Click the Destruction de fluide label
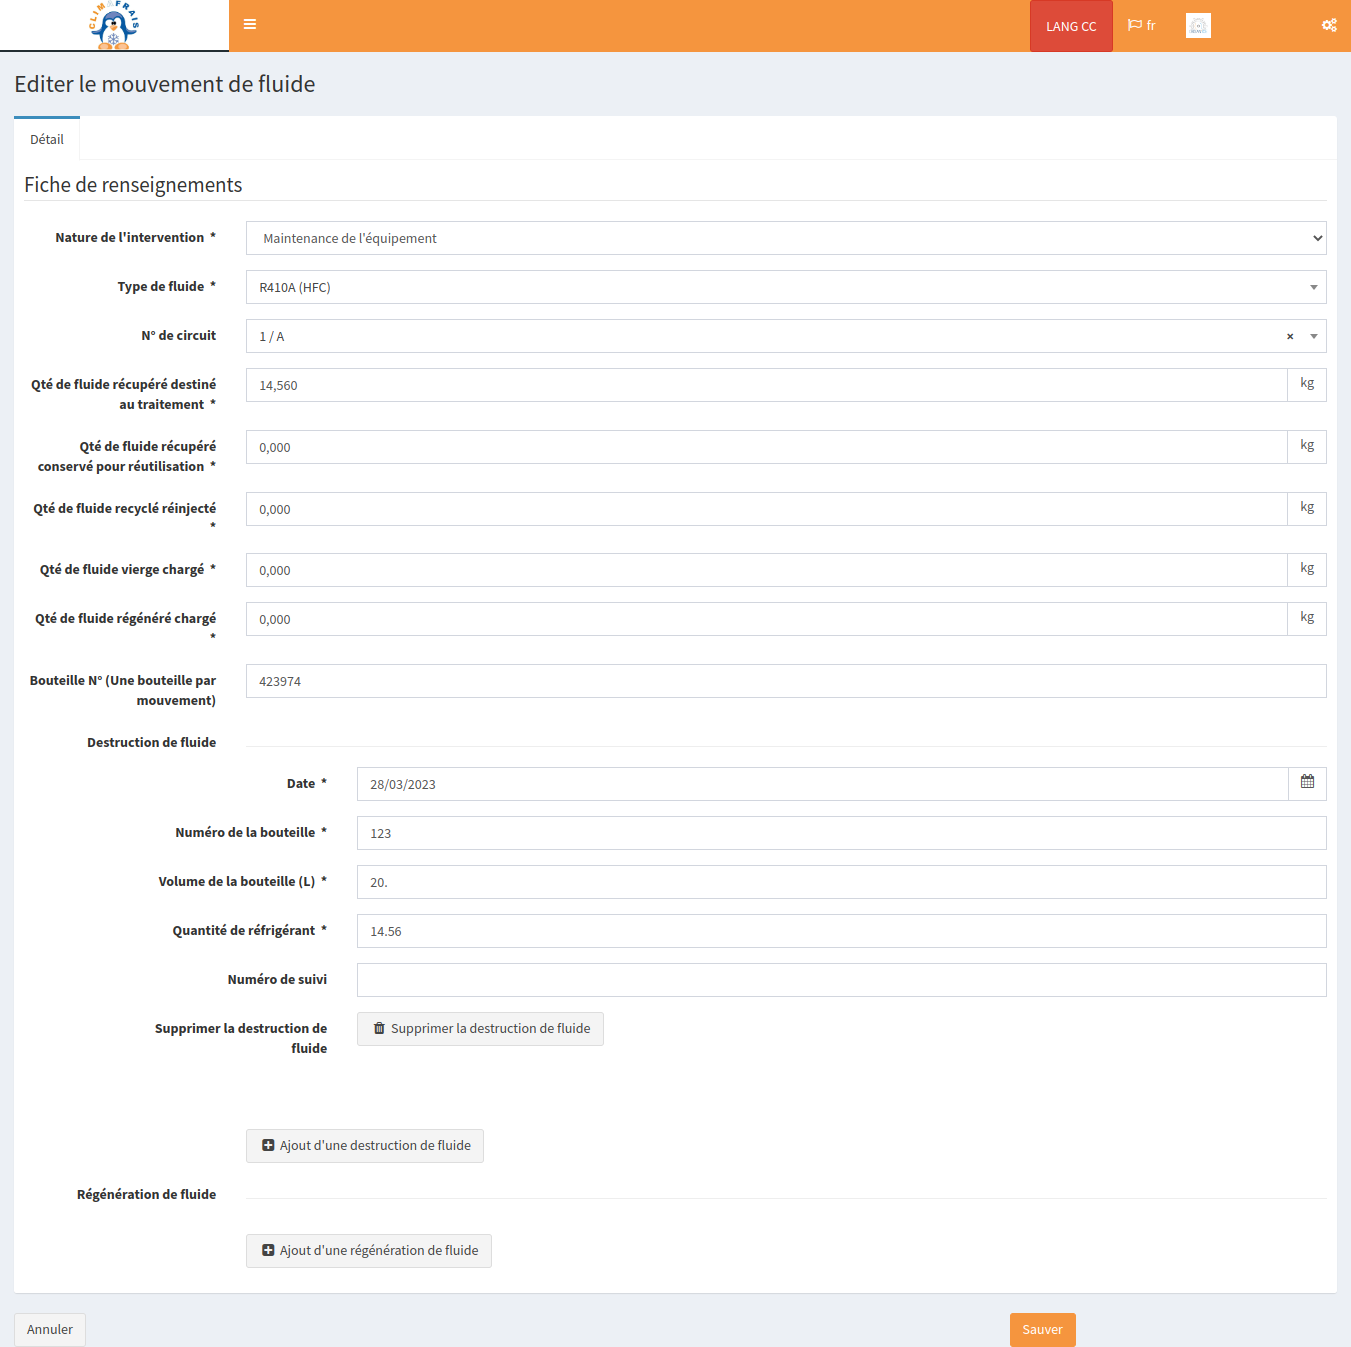This screenshot has width=1351, height=1347. pos(151,742)
